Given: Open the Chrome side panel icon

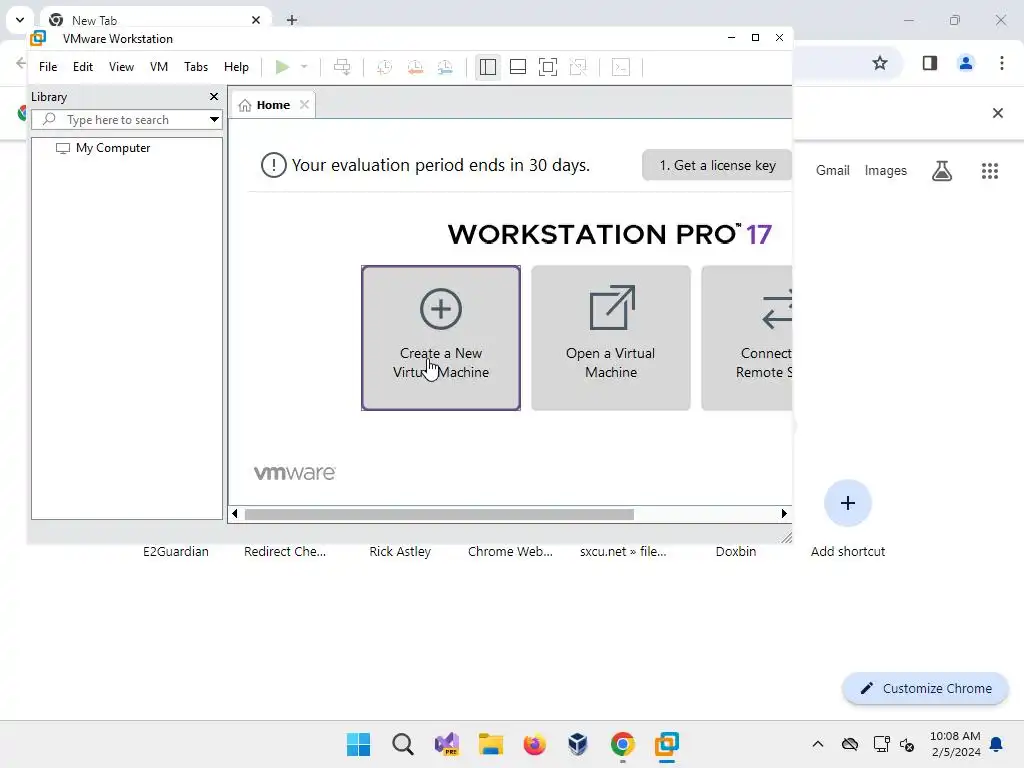Looking at the screenshot, I should click(929, 63).
